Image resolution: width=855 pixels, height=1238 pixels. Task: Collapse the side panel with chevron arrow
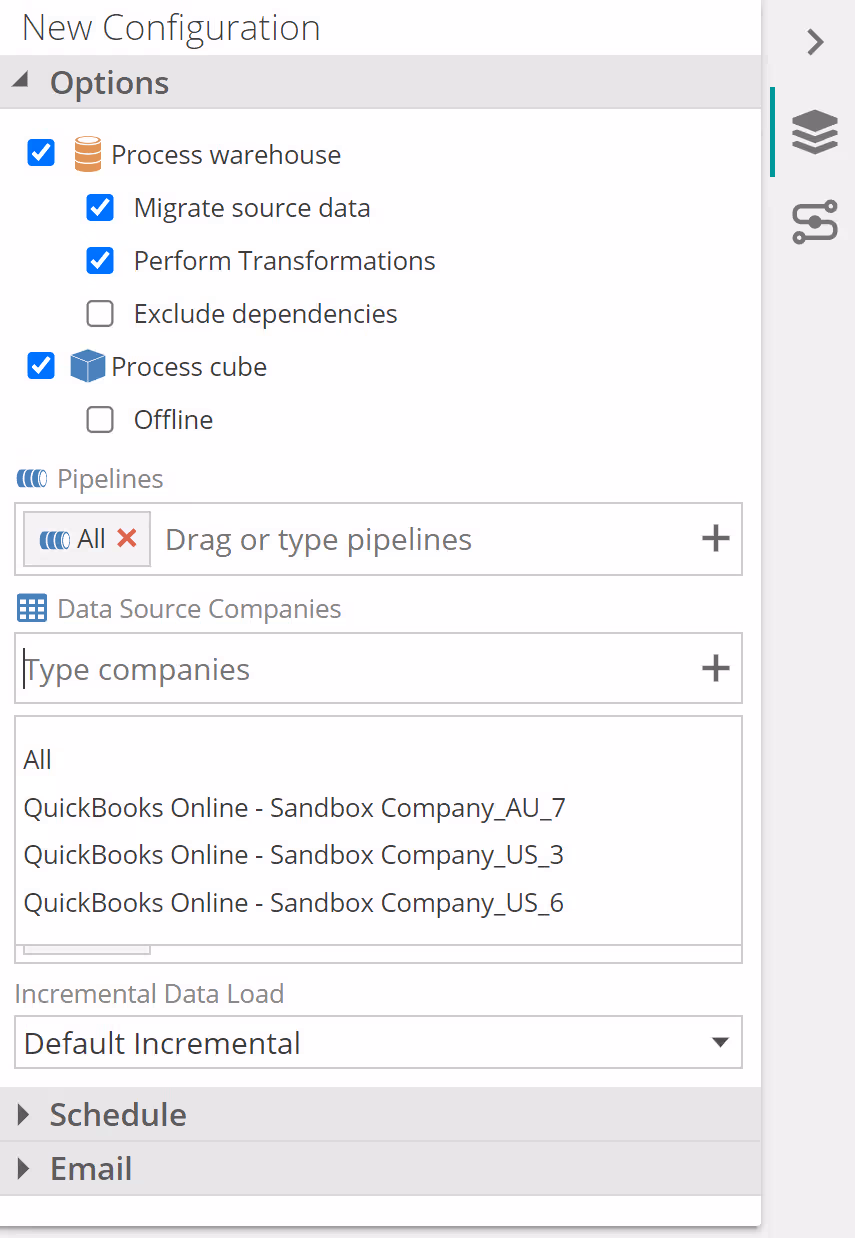[816, 42]
